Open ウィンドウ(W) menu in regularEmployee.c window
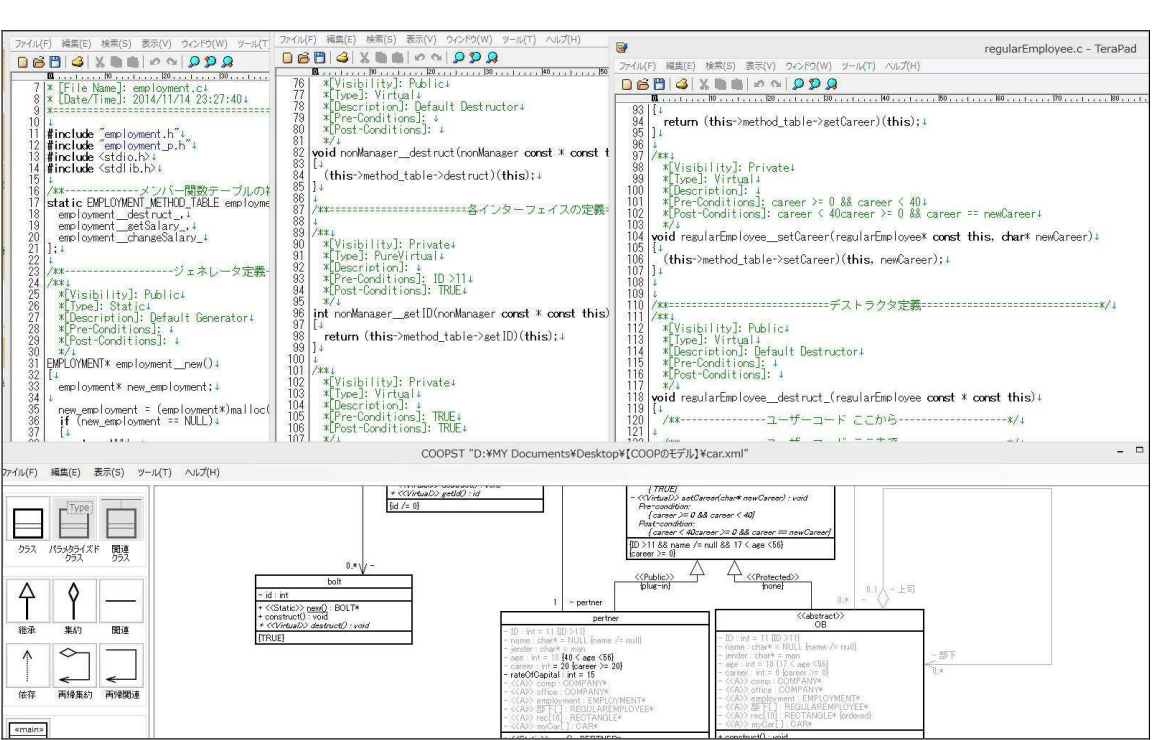 tap(808, 66)
